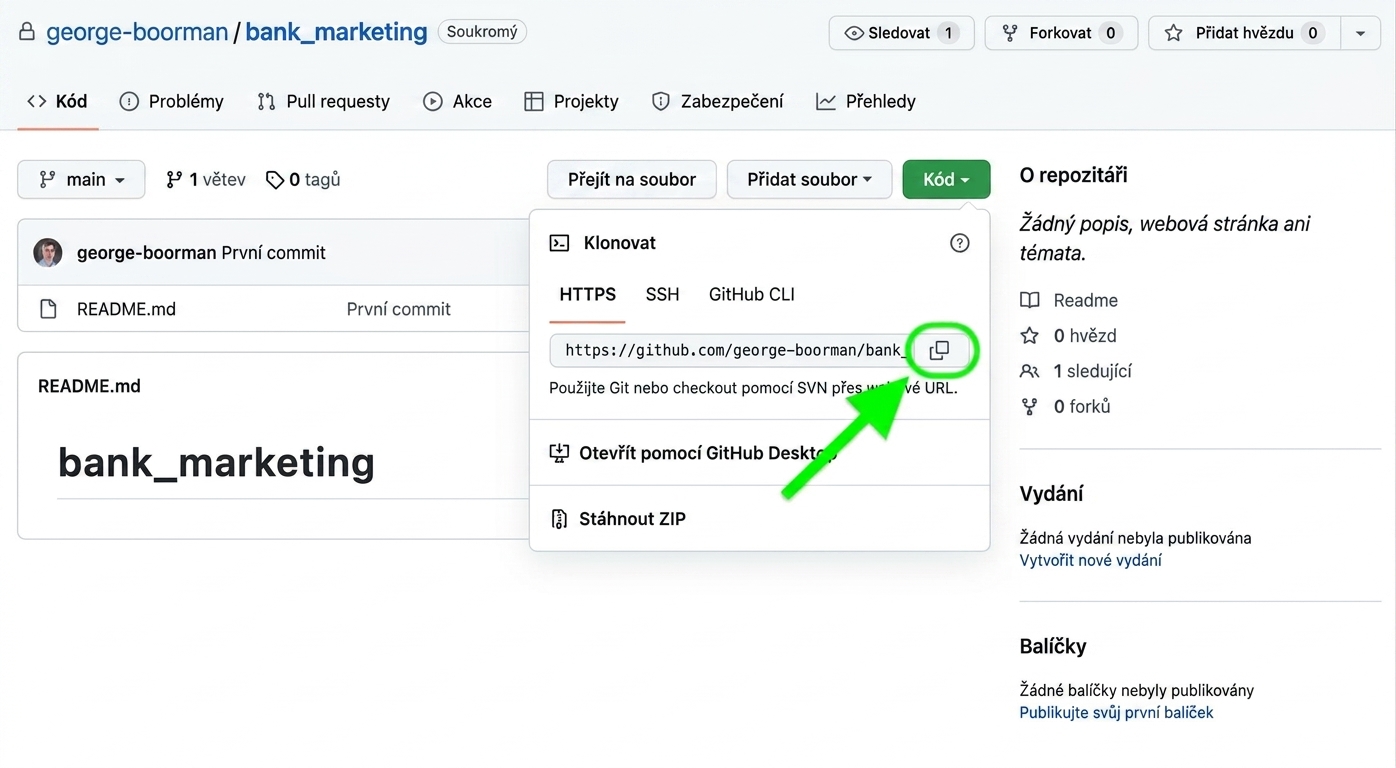Click george-boorman in the commit row
Image resolution: width=1396 pixels, height=768 pixels.
coord(146,253)
